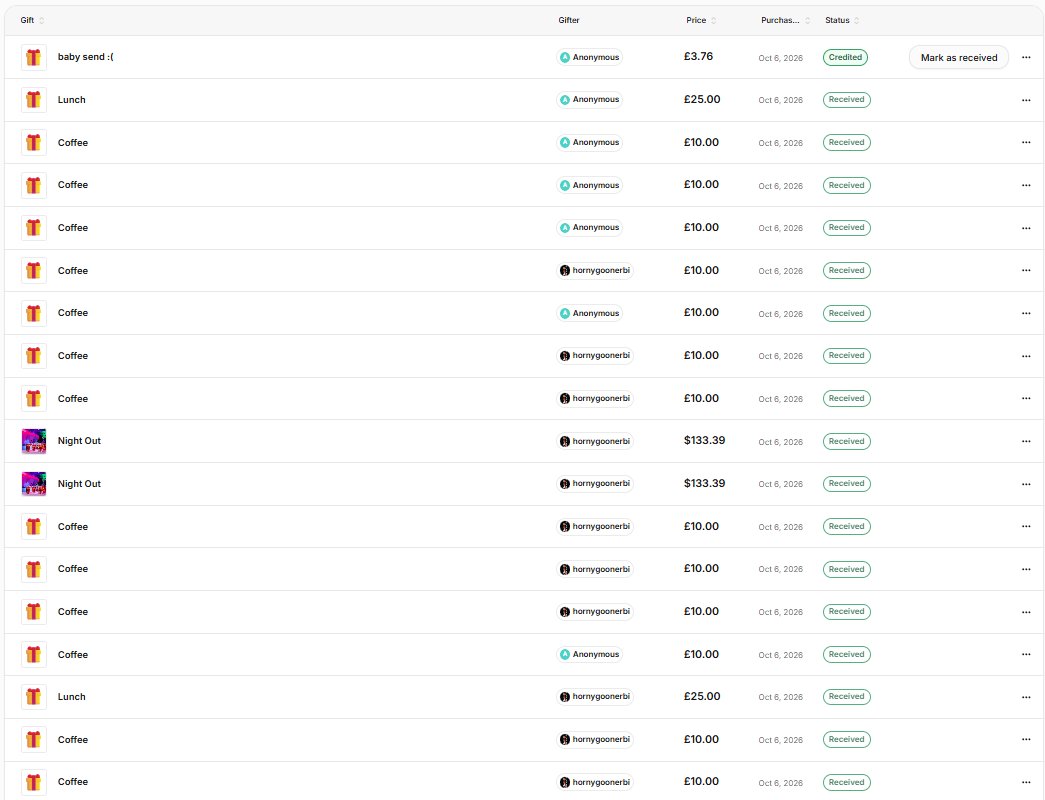Viewport: 1045px width, 800px height.
Task: Click the purchase date in Anonymous's Lunch row
Action: tap(780, 101)
